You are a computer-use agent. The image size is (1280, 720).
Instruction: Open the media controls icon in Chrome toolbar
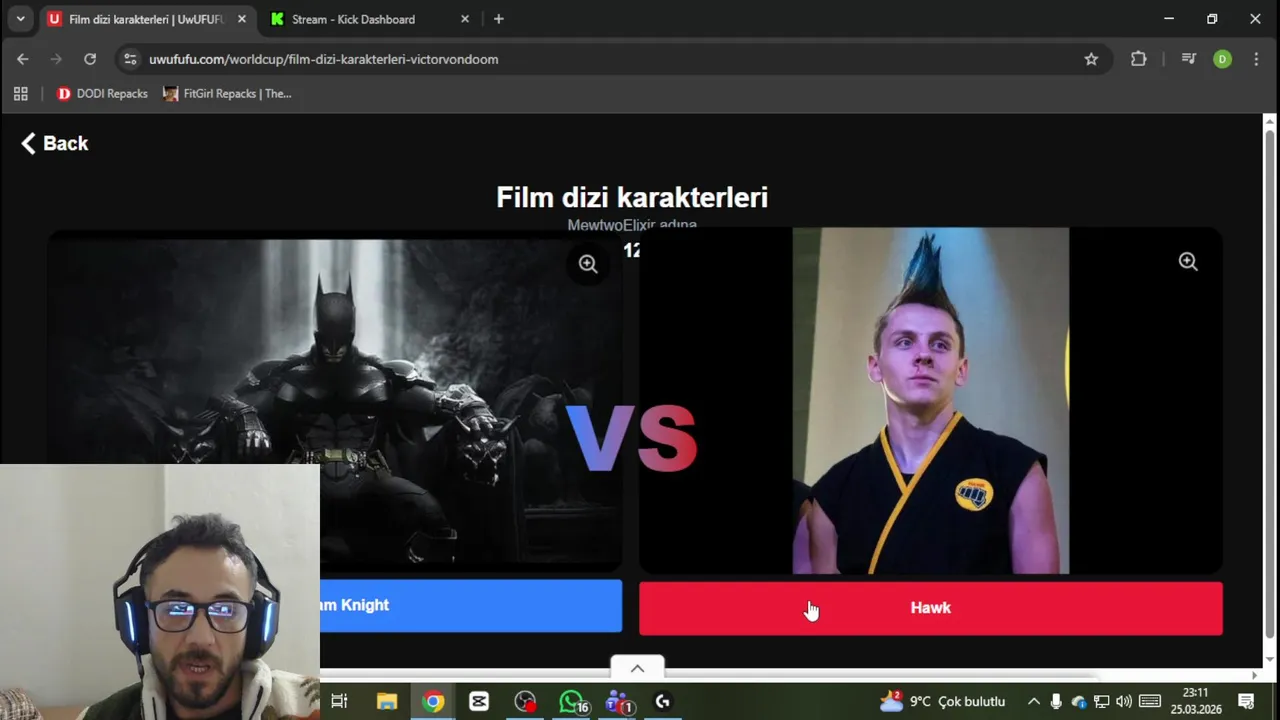[1189, 59]
